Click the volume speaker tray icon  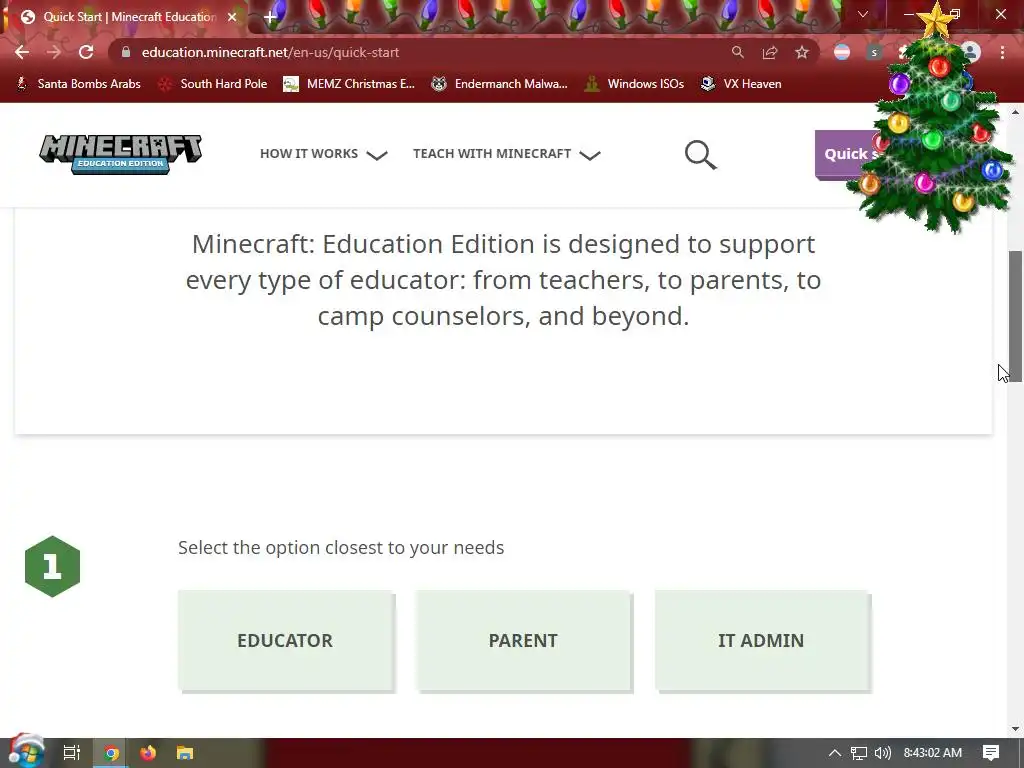pyautogui.click(x=882, y=753)
